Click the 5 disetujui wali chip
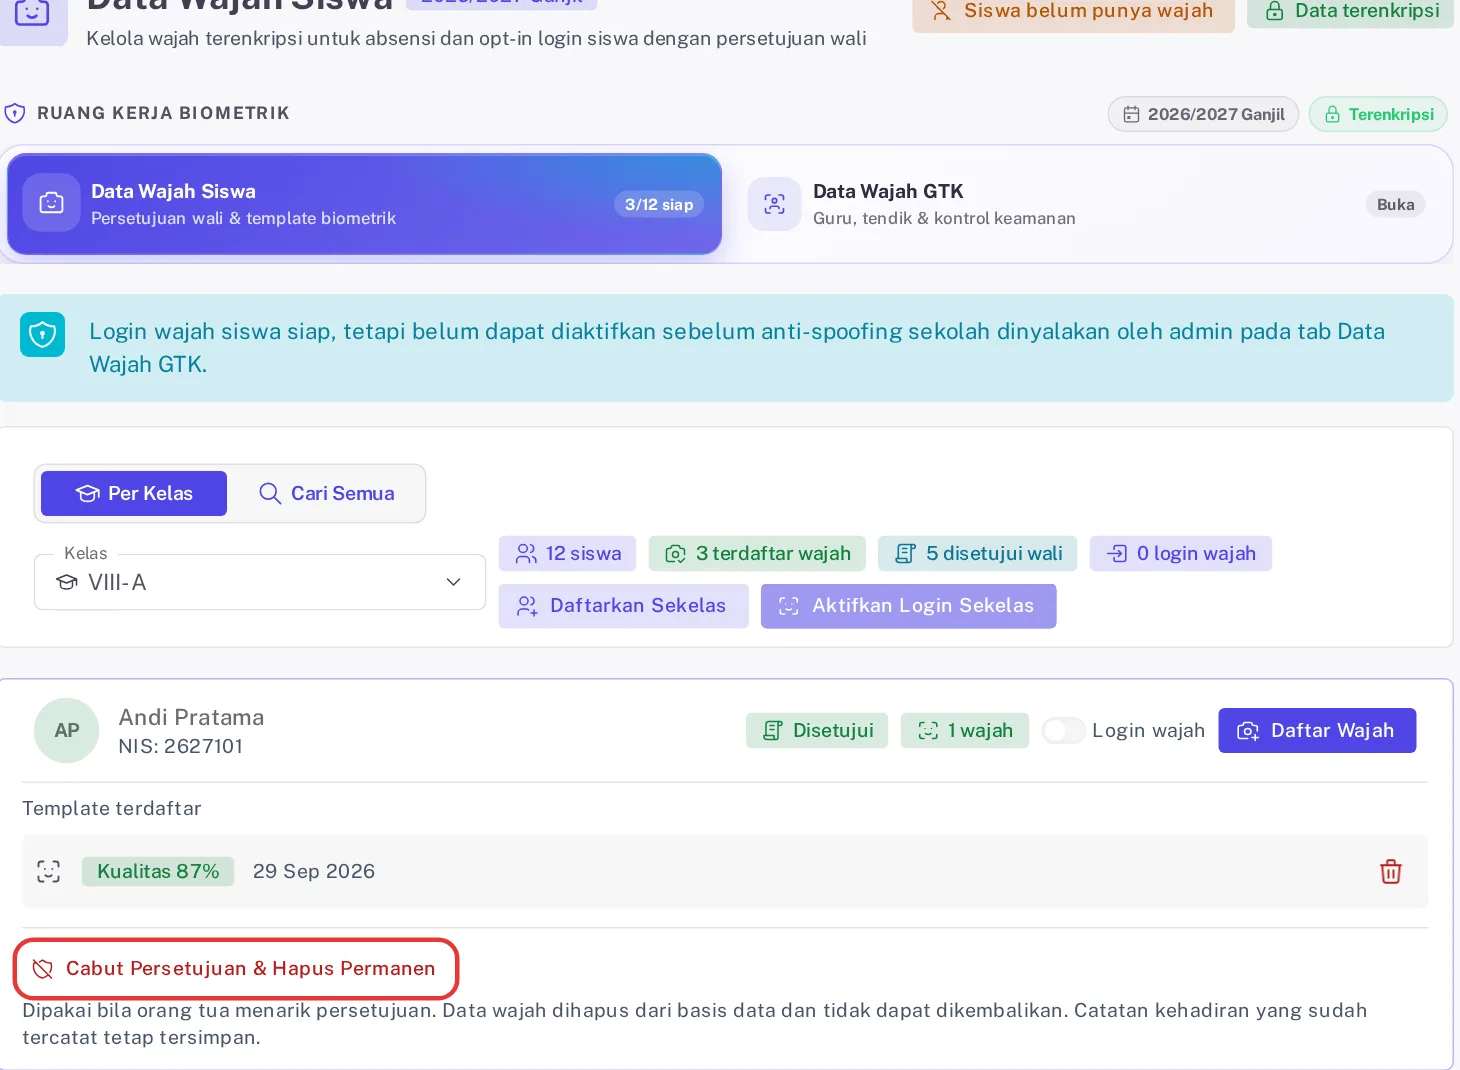The width and height of the screenshot is (1460, 1070). click(977, 554)
